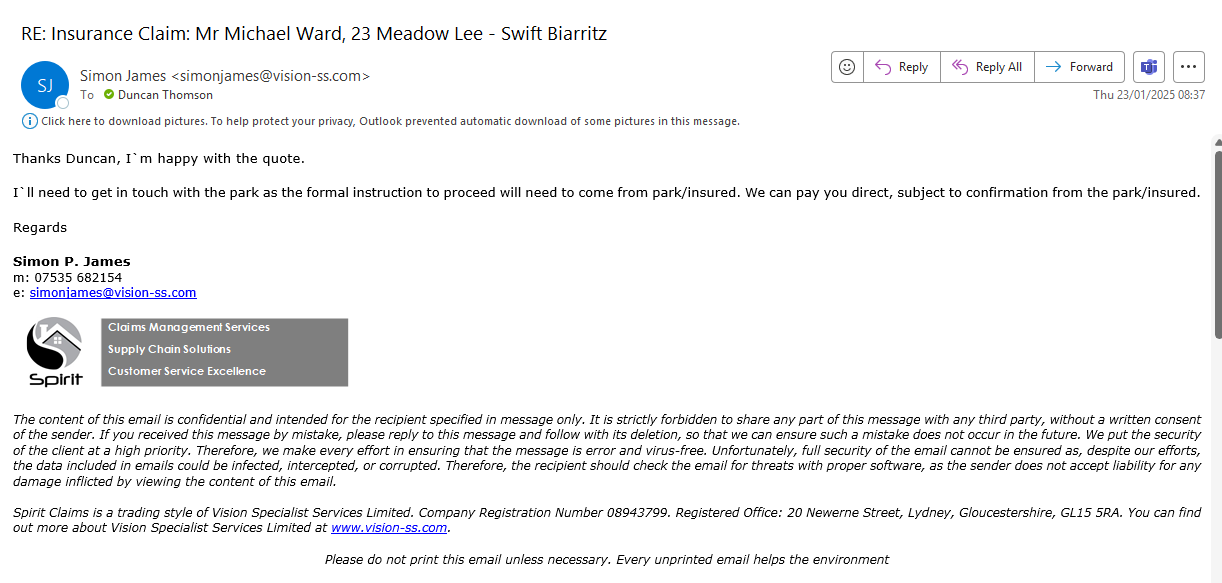This screenshot has width=1222, height=583.
Task: Click the scrollbar up arrow
Action: click(1217, 141)
